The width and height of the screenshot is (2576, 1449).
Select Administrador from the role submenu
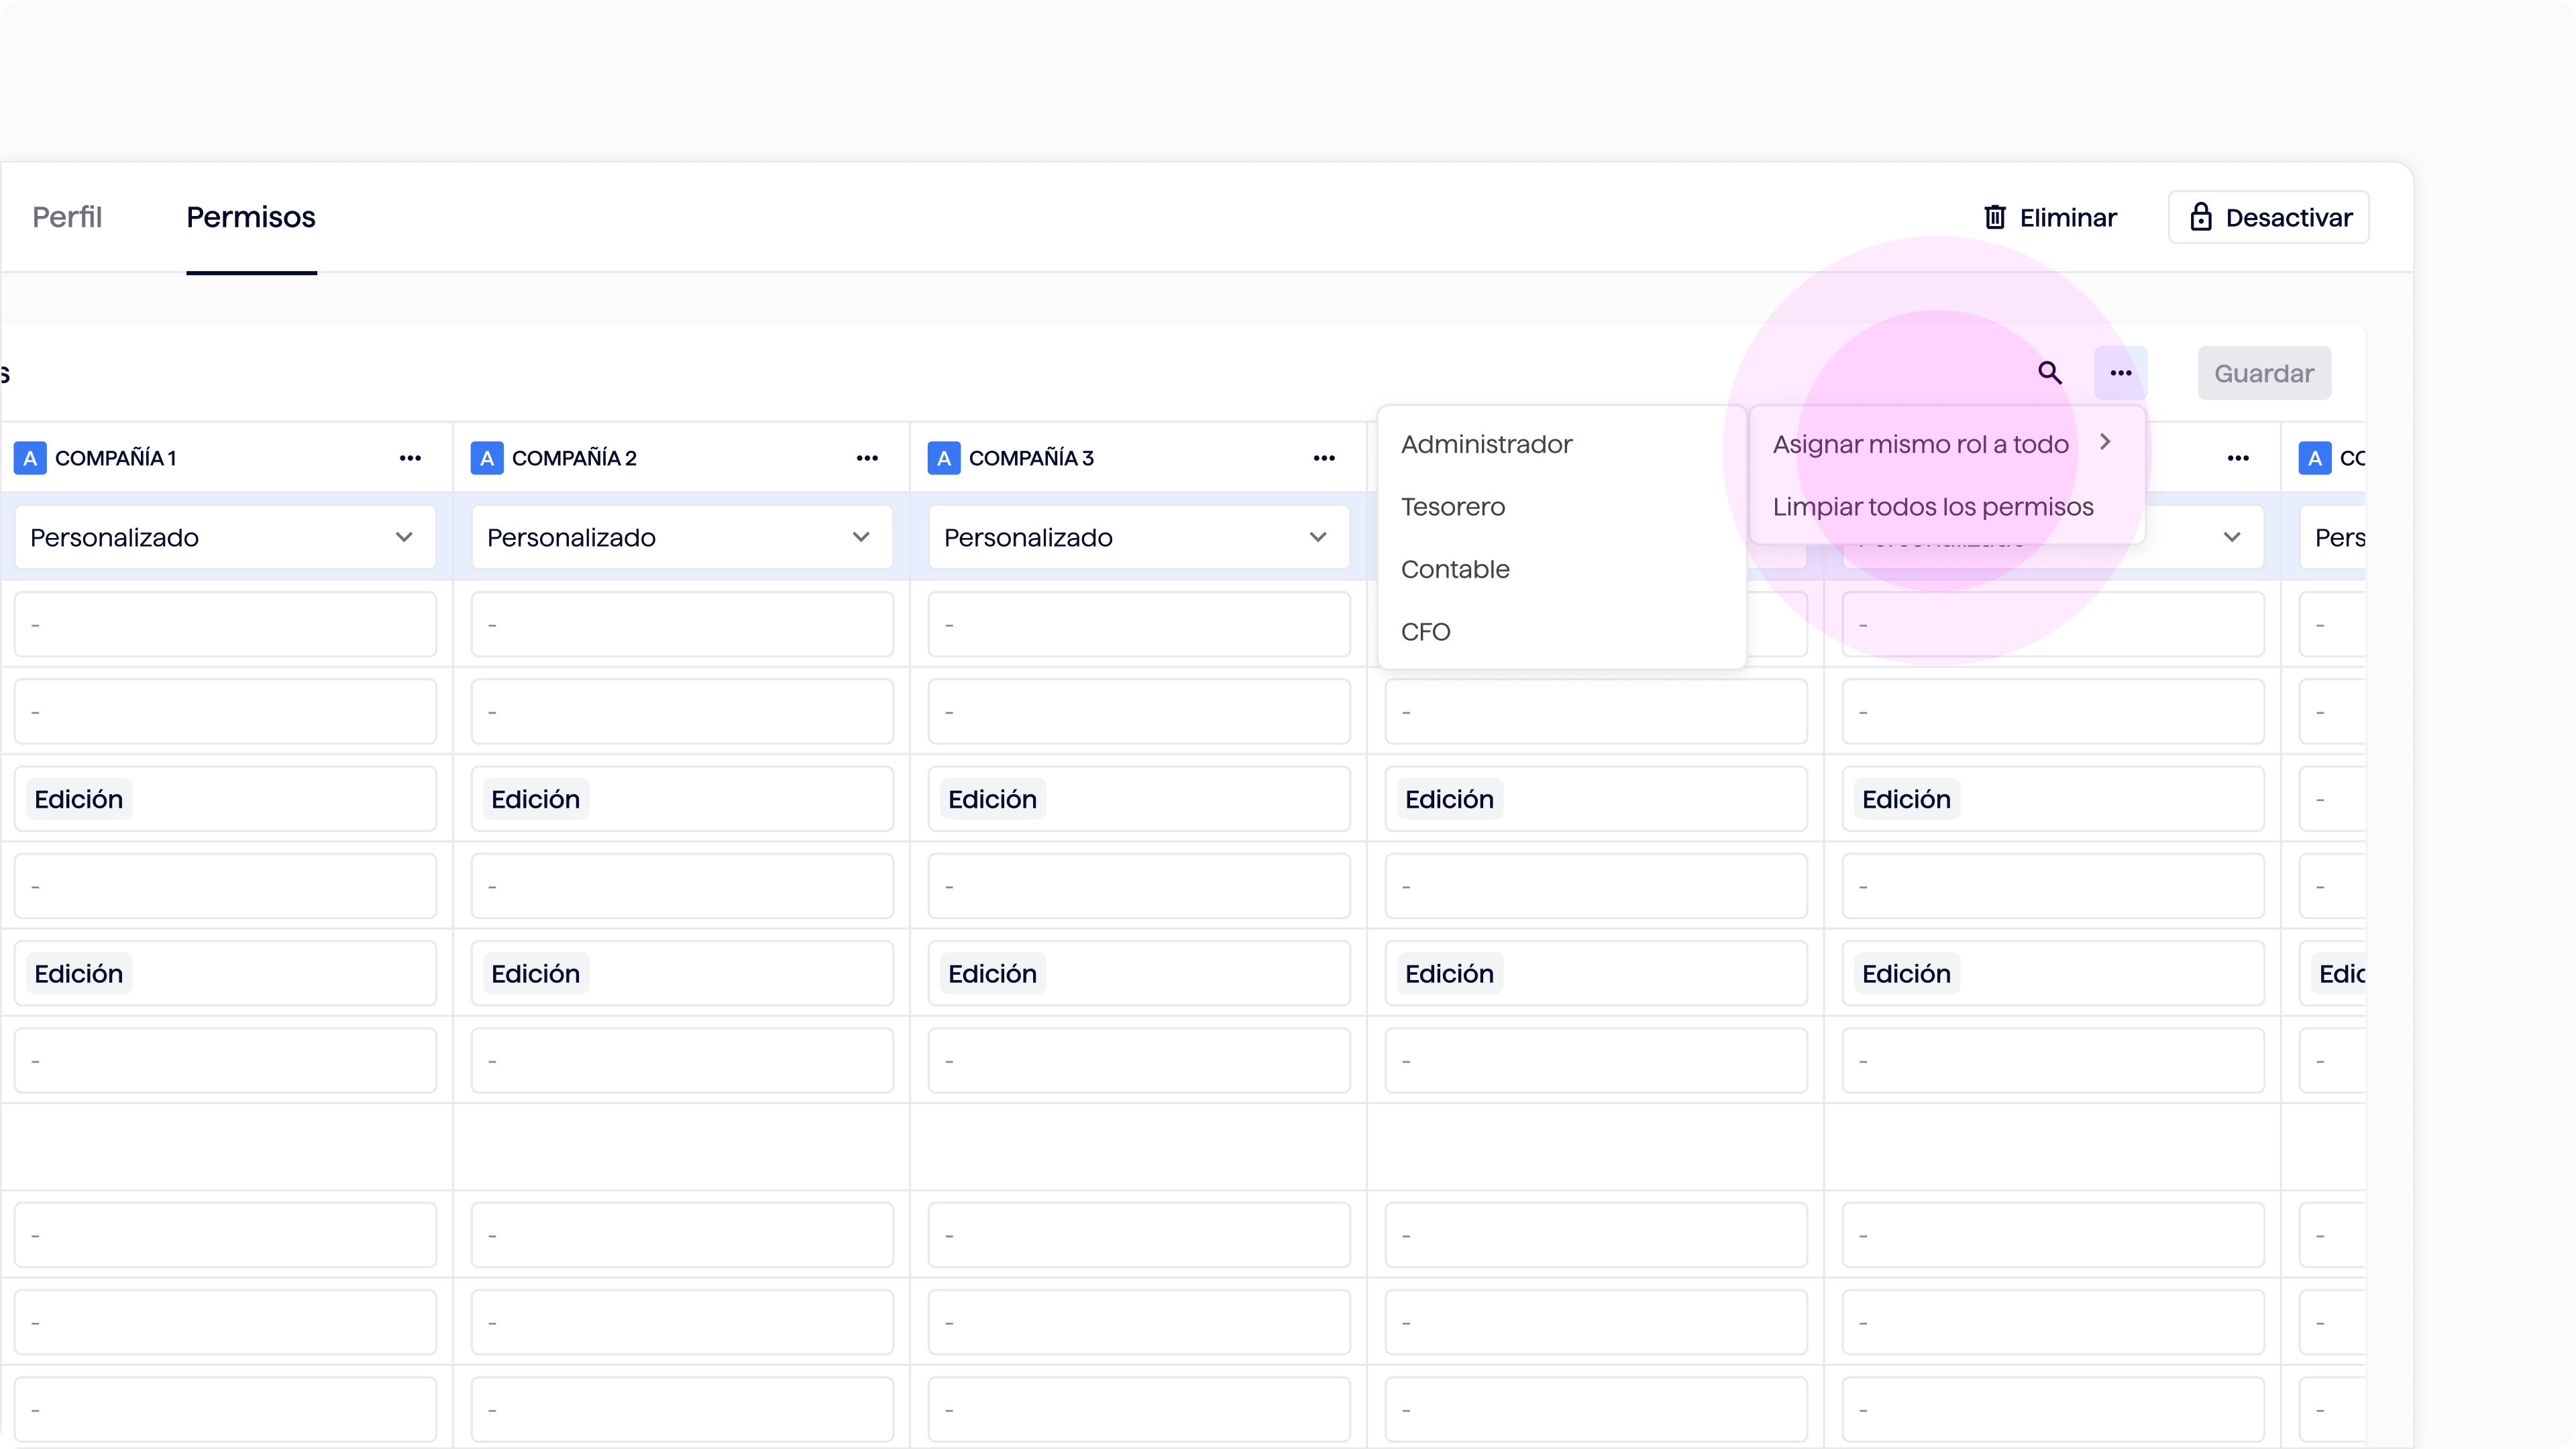coord(1486,444)
